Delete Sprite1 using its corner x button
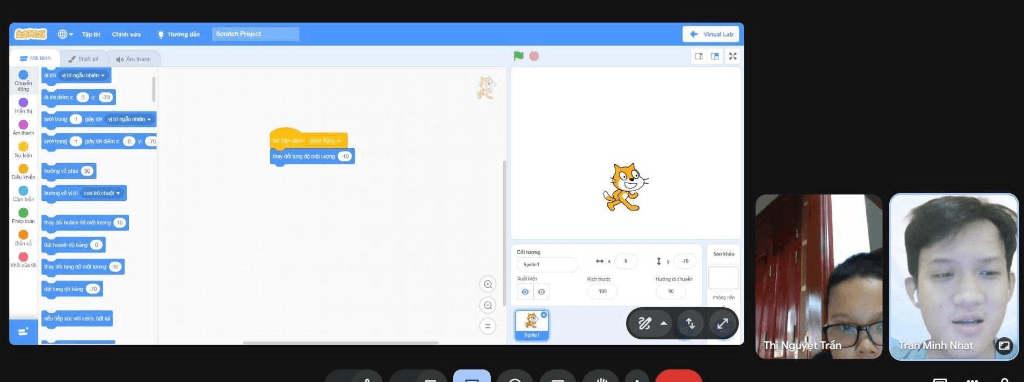The height and width of the screenshot is (382, 1024). tap(544, 315)
